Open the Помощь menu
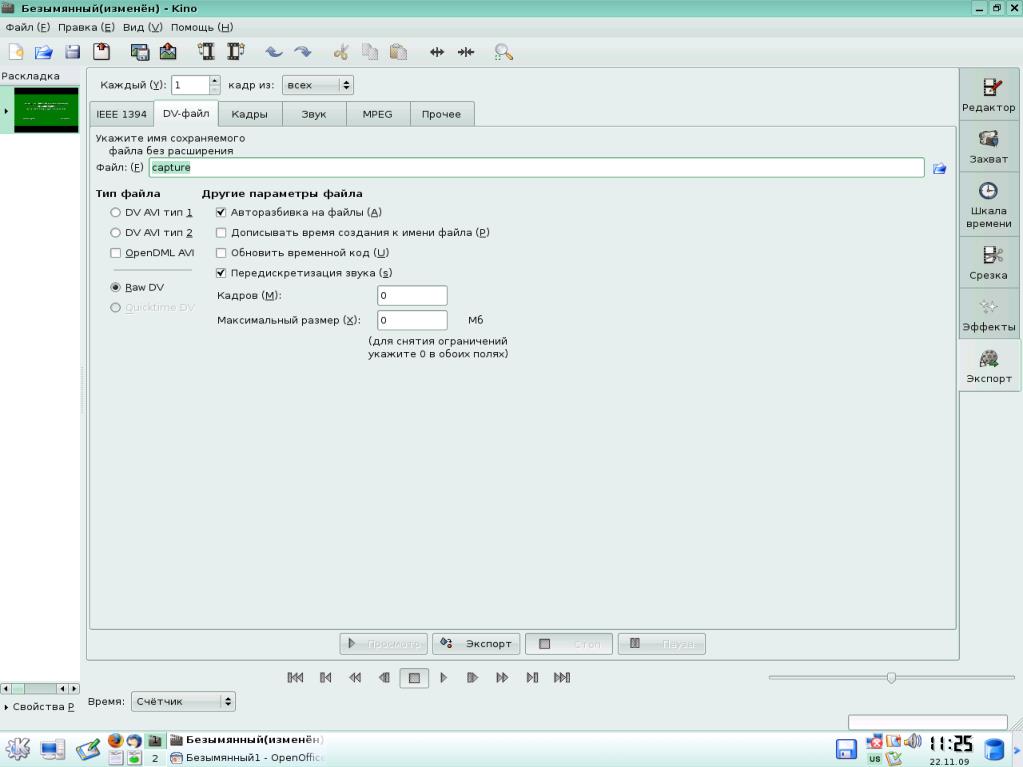The image size is (1023, 767). 202,27
